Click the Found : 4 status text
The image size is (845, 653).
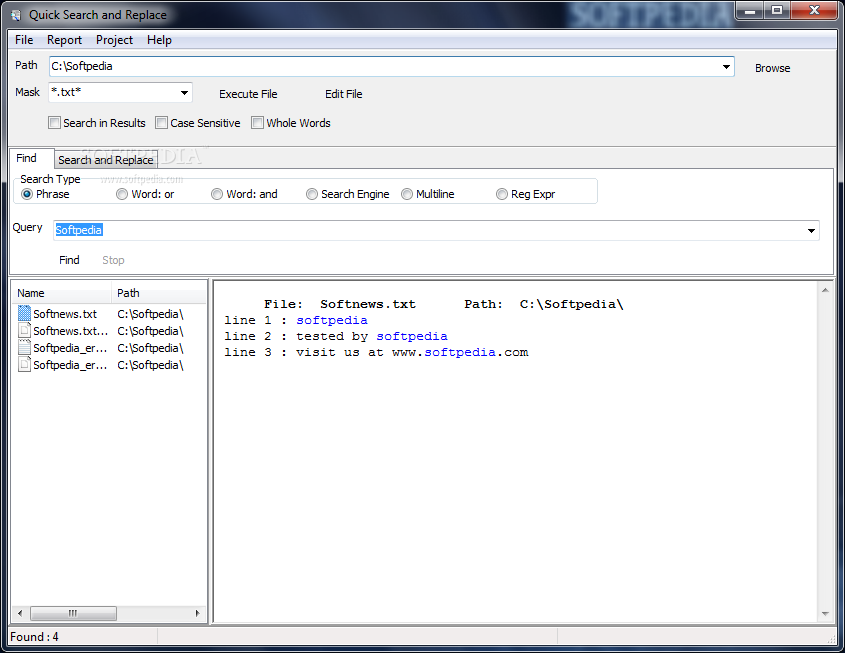[x=34, y=637]
